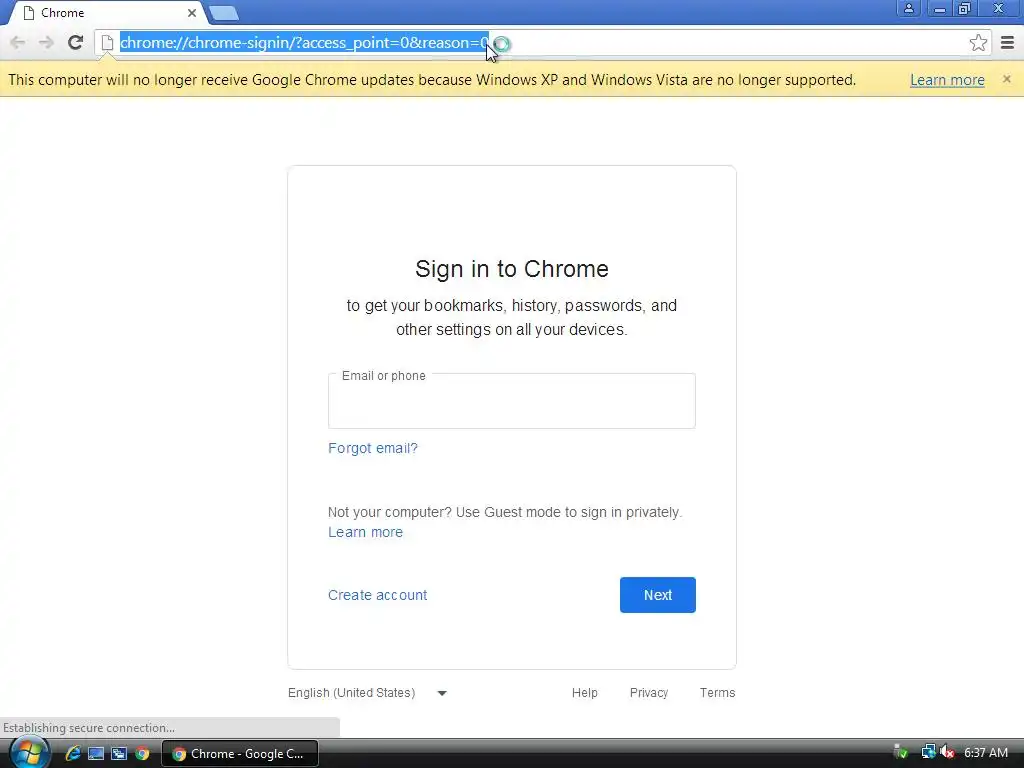
Task: Launch Chrome from quick launch
Action: tap(142, 754)
